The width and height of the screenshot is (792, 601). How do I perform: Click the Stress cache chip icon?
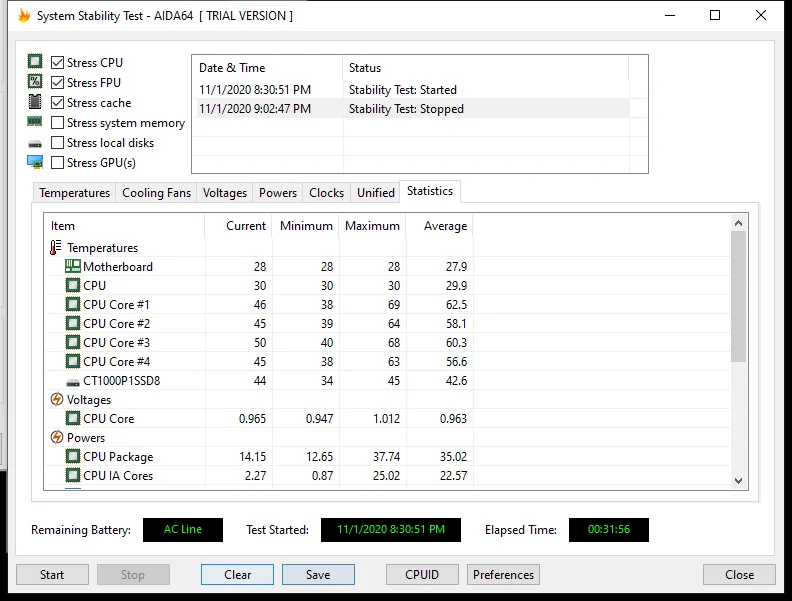tap(35, 102)
